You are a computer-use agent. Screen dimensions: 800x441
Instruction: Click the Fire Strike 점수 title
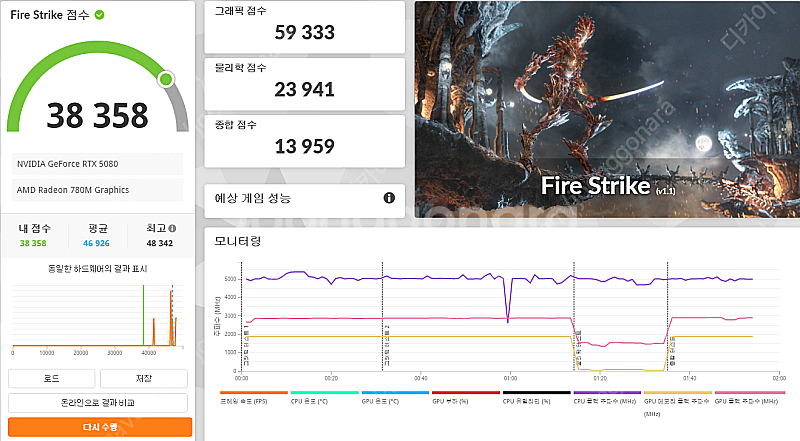pos(50,15)
